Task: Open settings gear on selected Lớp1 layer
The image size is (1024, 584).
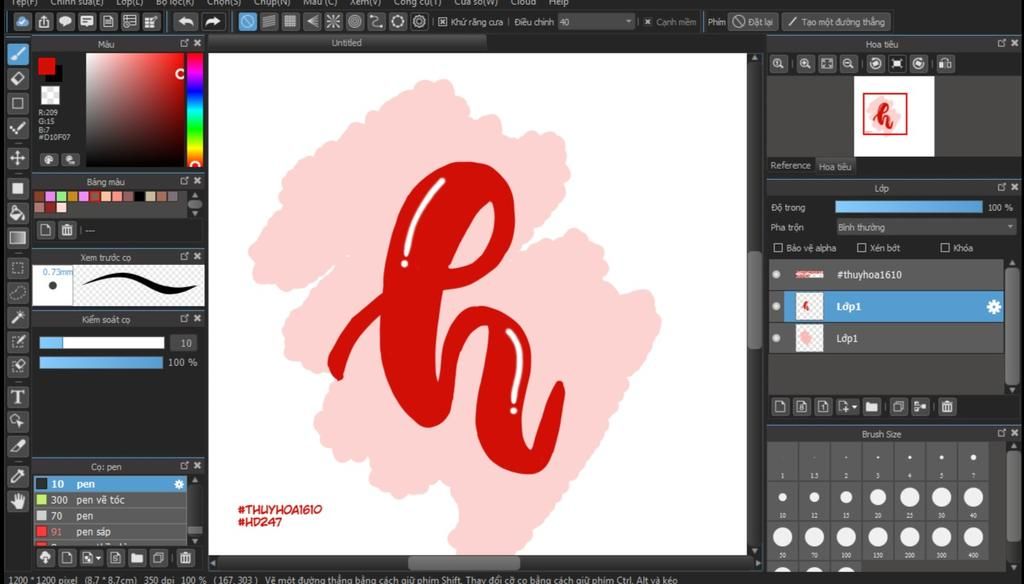Action: (993, 306)
